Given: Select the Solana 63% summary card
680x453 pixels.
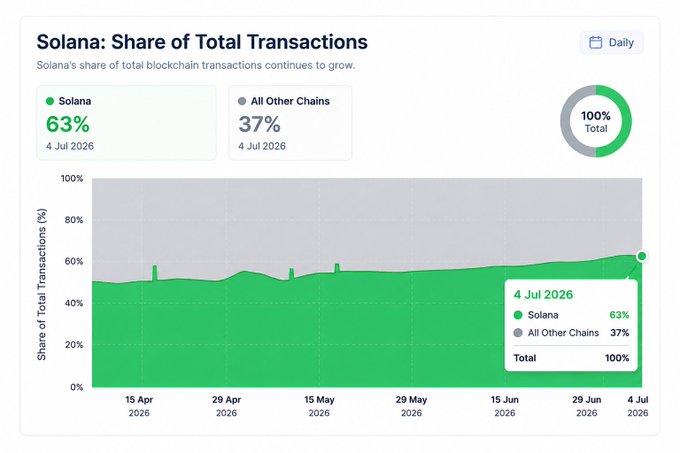Looking at the screenshot, I should pyautogui.click(x=126, y=123).
